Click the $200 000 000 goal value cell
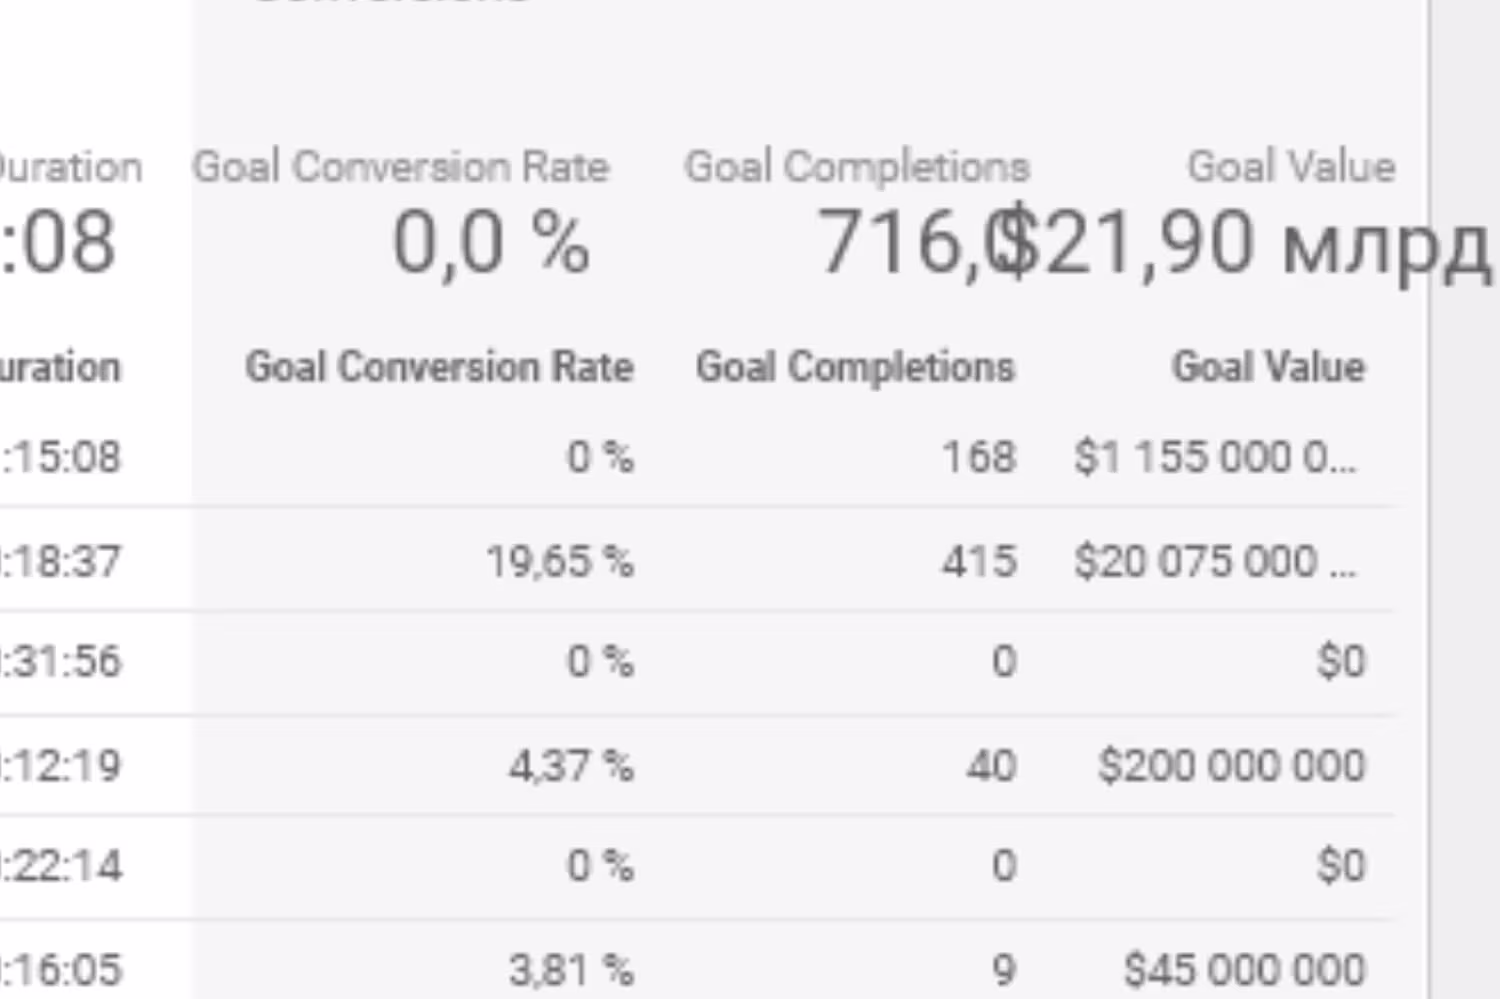This screenshot has height=999, width=1500. click(x=1231, y=766)
